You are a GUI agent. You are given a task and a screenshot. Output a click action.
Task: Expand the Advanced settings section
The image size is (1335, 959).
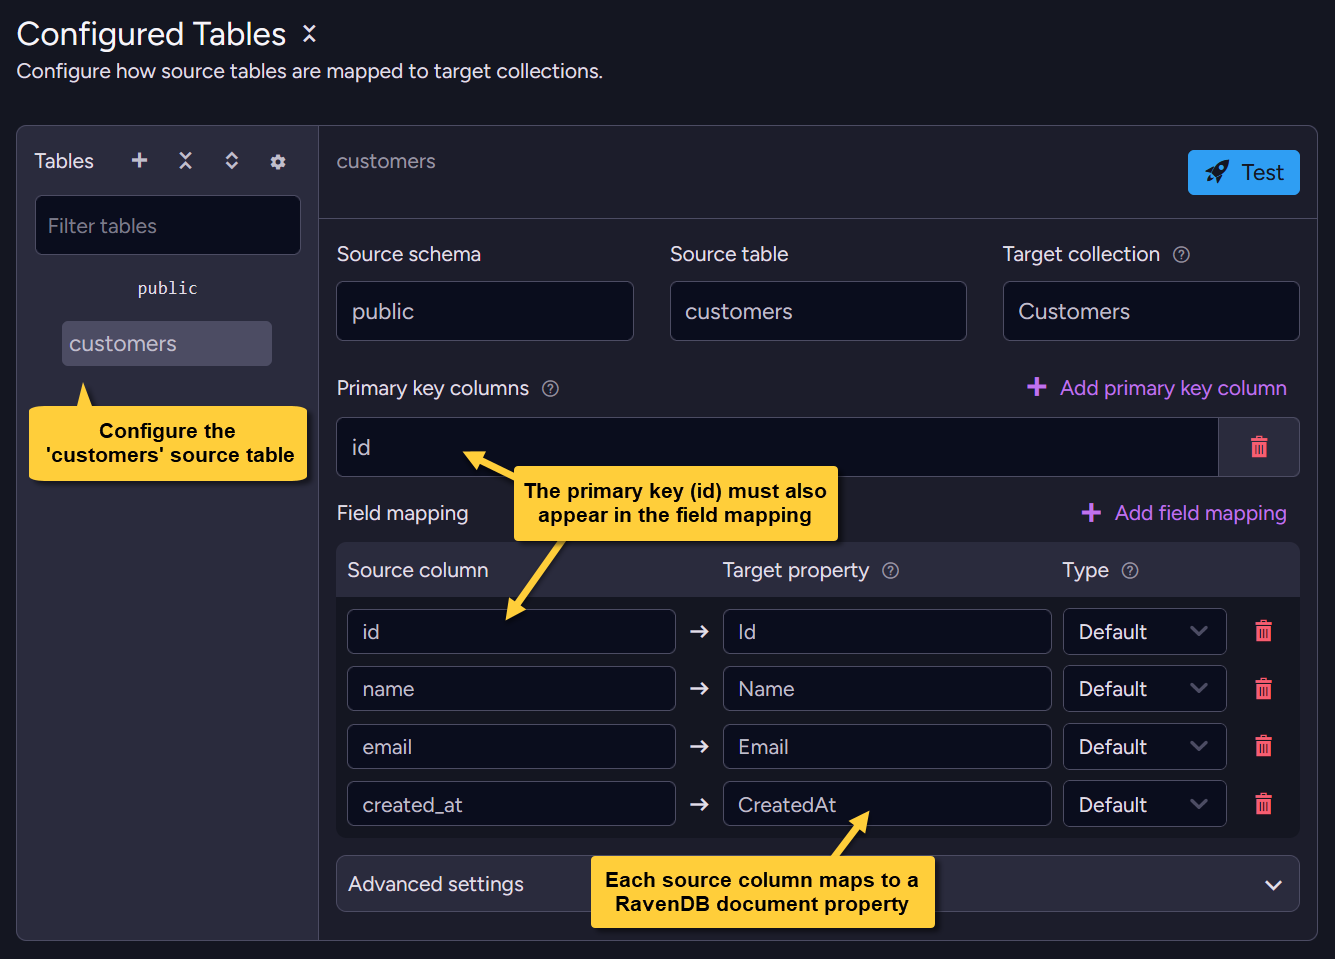818,884
